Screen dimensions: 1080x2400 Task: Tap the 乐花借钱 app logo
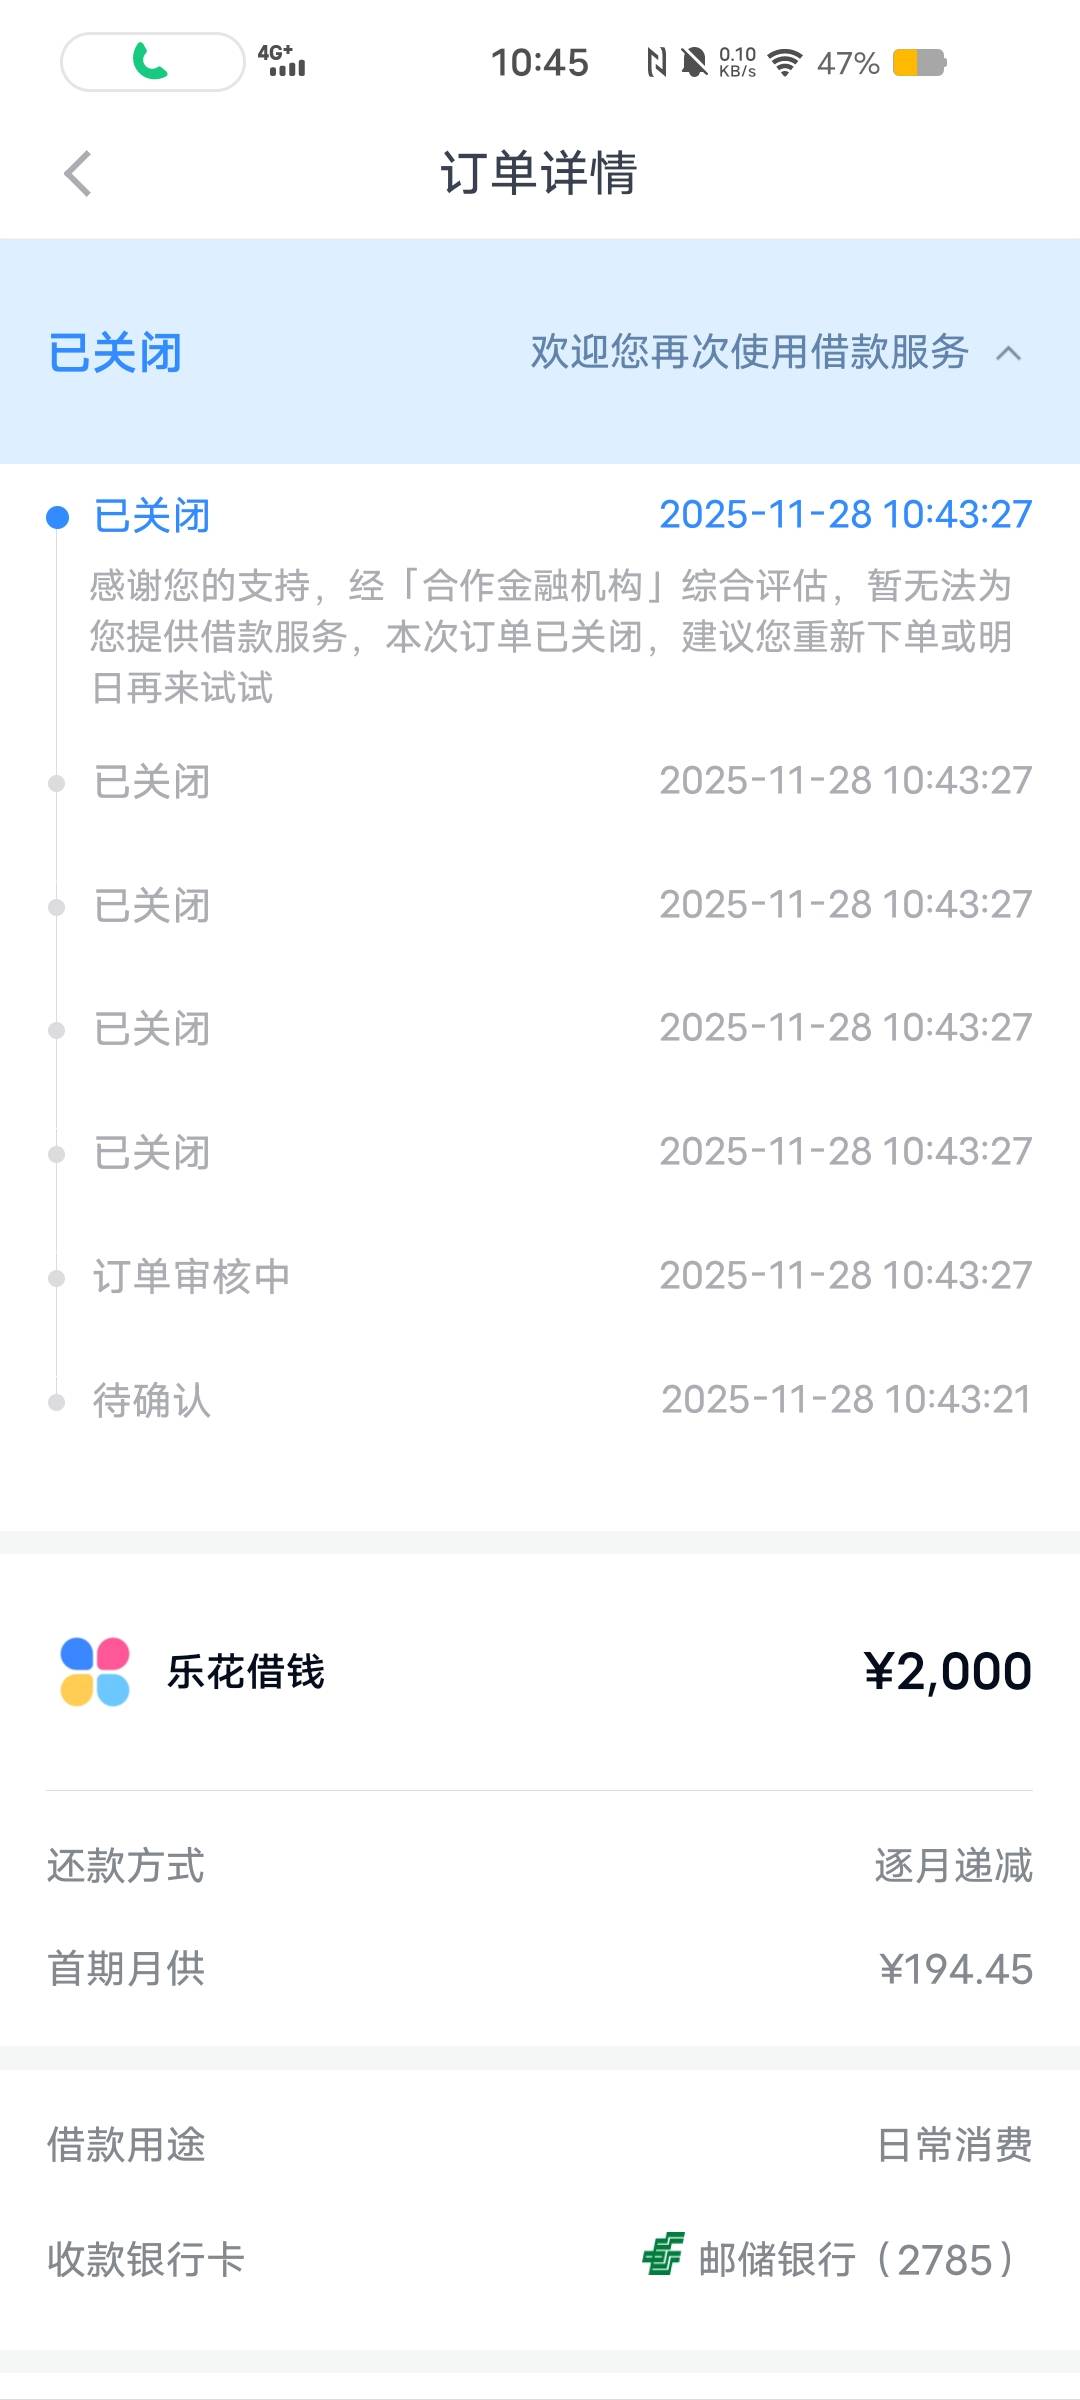(x=95, y=1671)
